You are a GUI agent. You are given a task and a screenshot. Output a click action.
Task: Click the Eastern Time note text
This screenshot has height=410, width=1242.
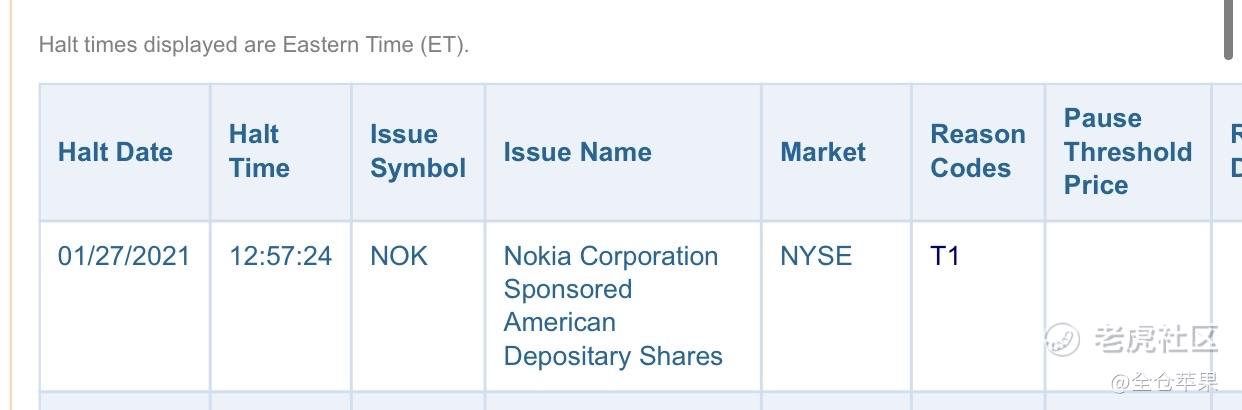(x=254, y=45)
